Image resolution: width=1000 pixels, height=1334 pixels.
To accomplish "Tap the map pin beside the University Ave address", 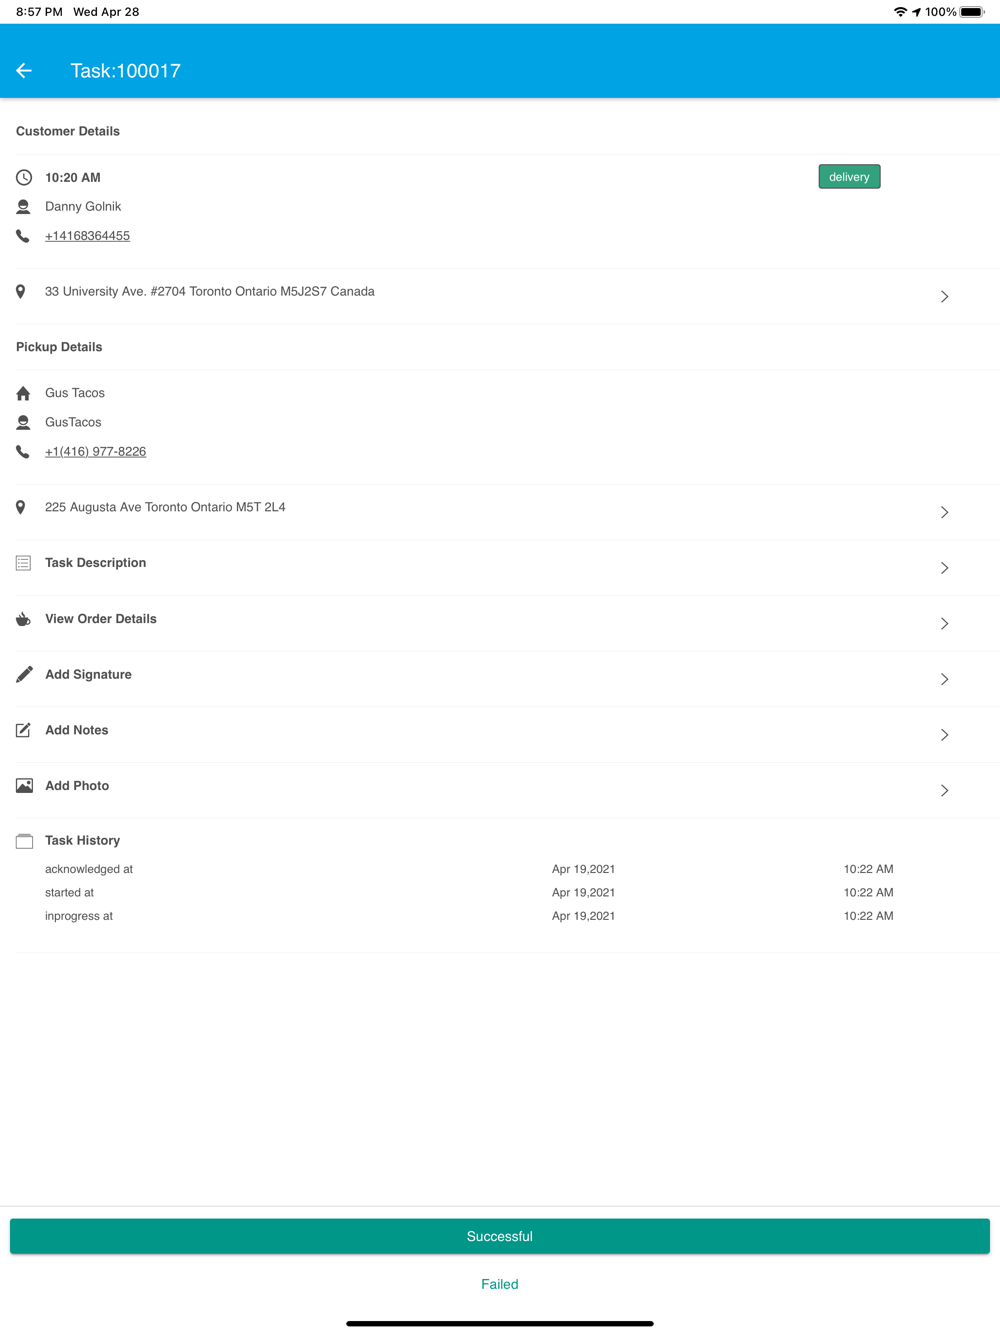I will [21, 292].
